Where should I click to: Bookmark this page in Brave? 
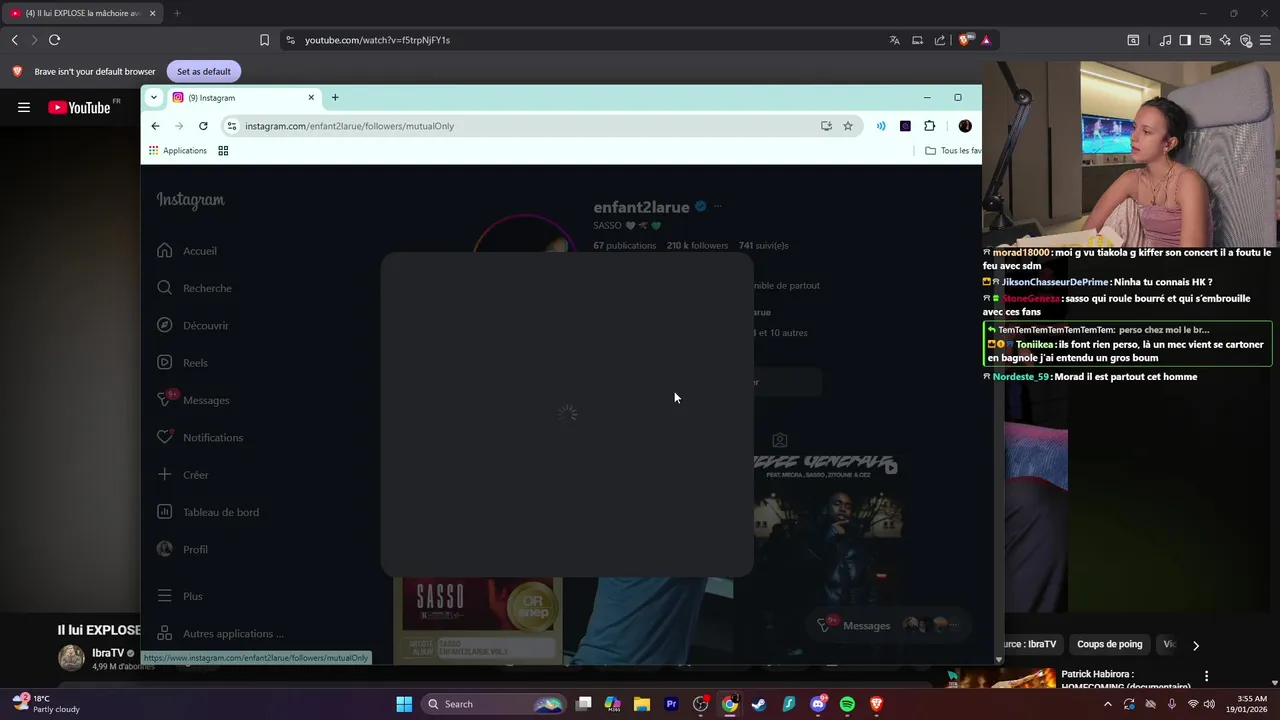pyautogui.click(x=264, y=40)
